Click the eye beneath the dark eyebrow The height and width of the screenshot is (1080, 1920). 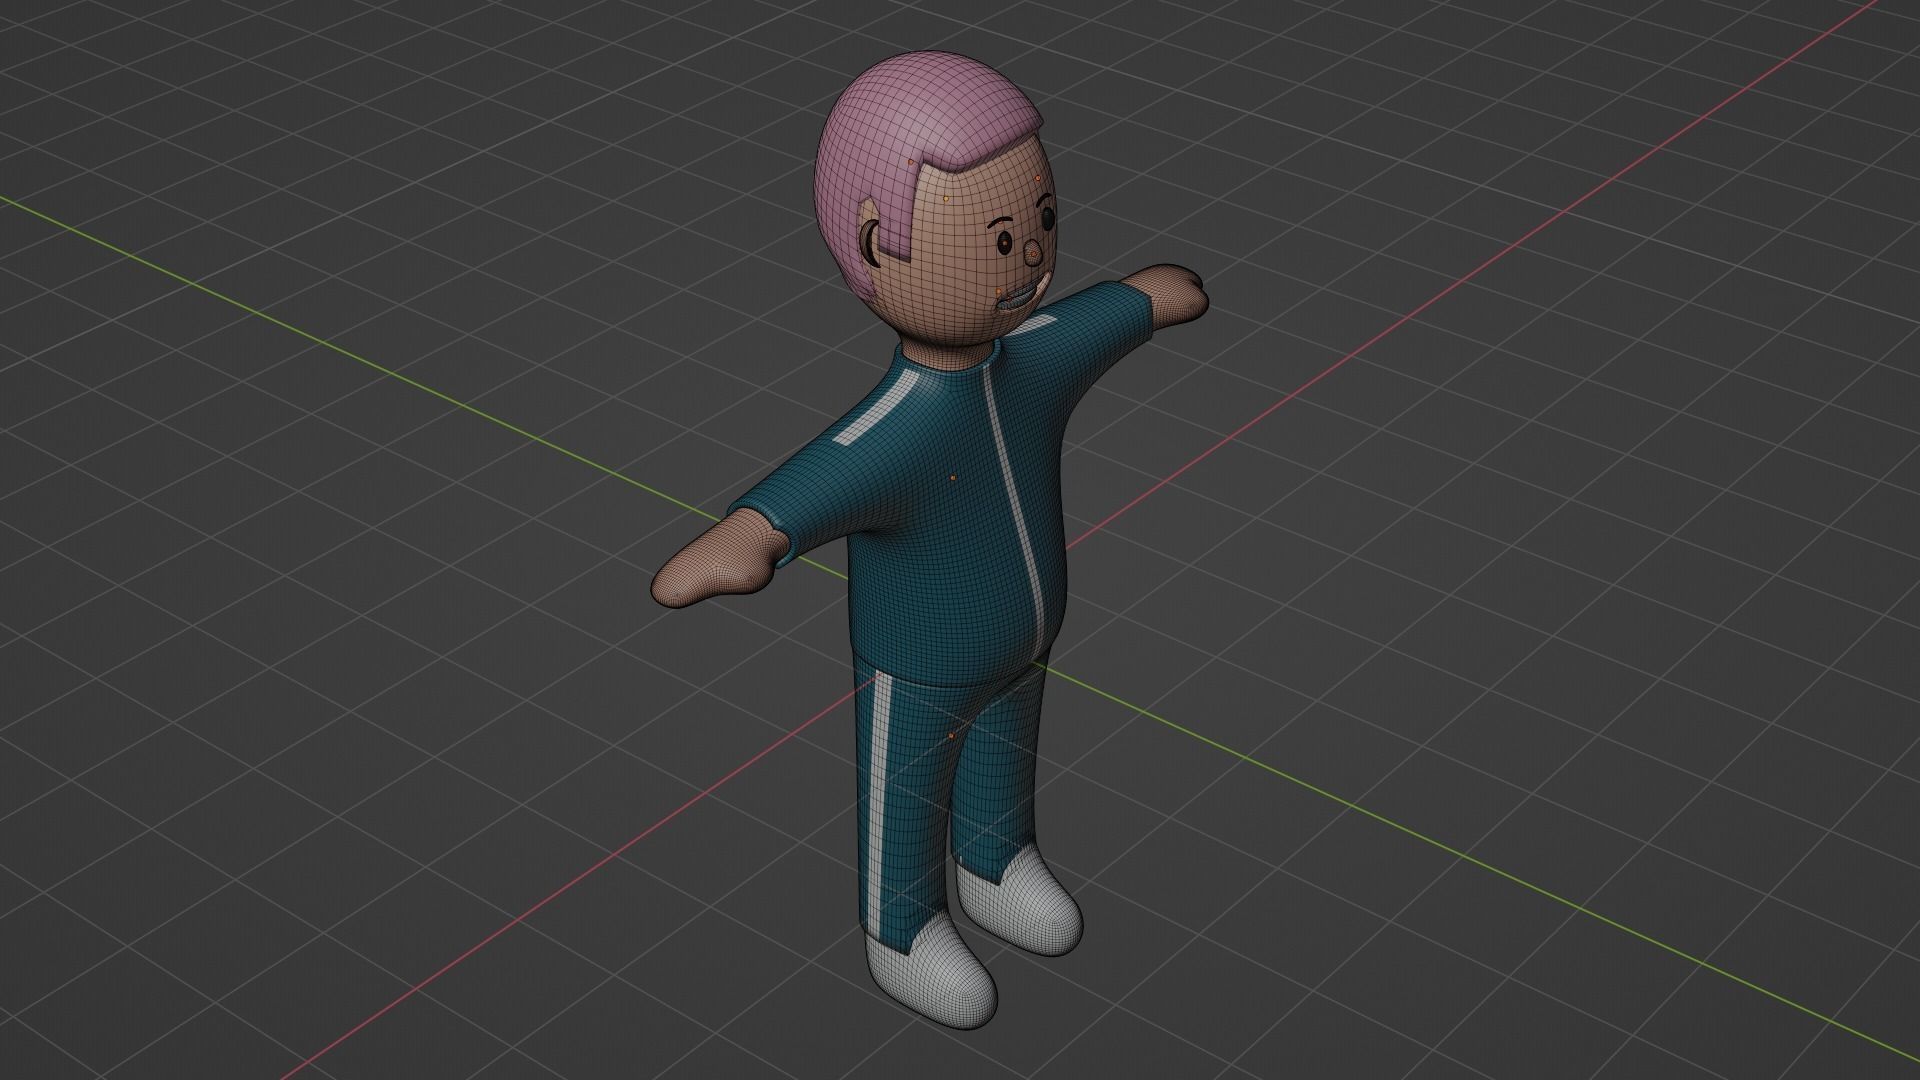[1003, 241]
